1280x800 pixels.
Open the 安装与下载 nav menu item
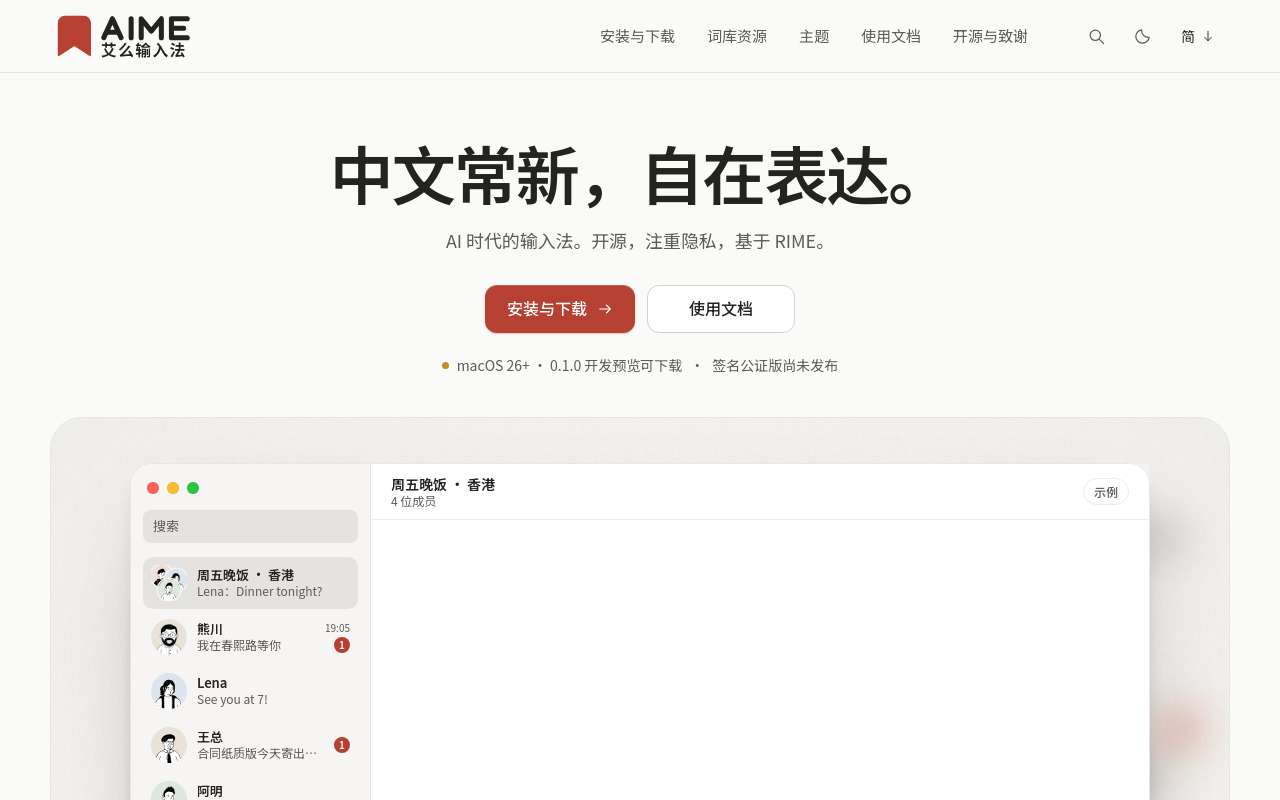pos(637,36)
